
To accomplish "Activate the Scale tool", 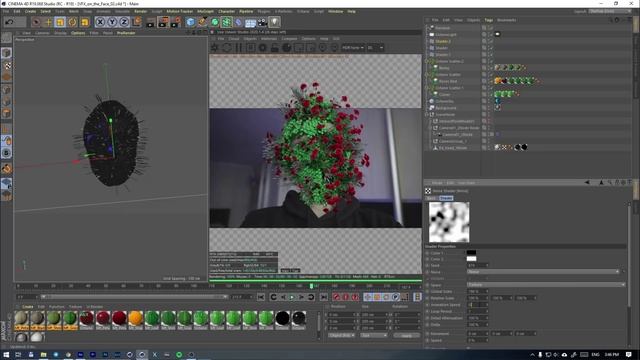I will point(60,22).
